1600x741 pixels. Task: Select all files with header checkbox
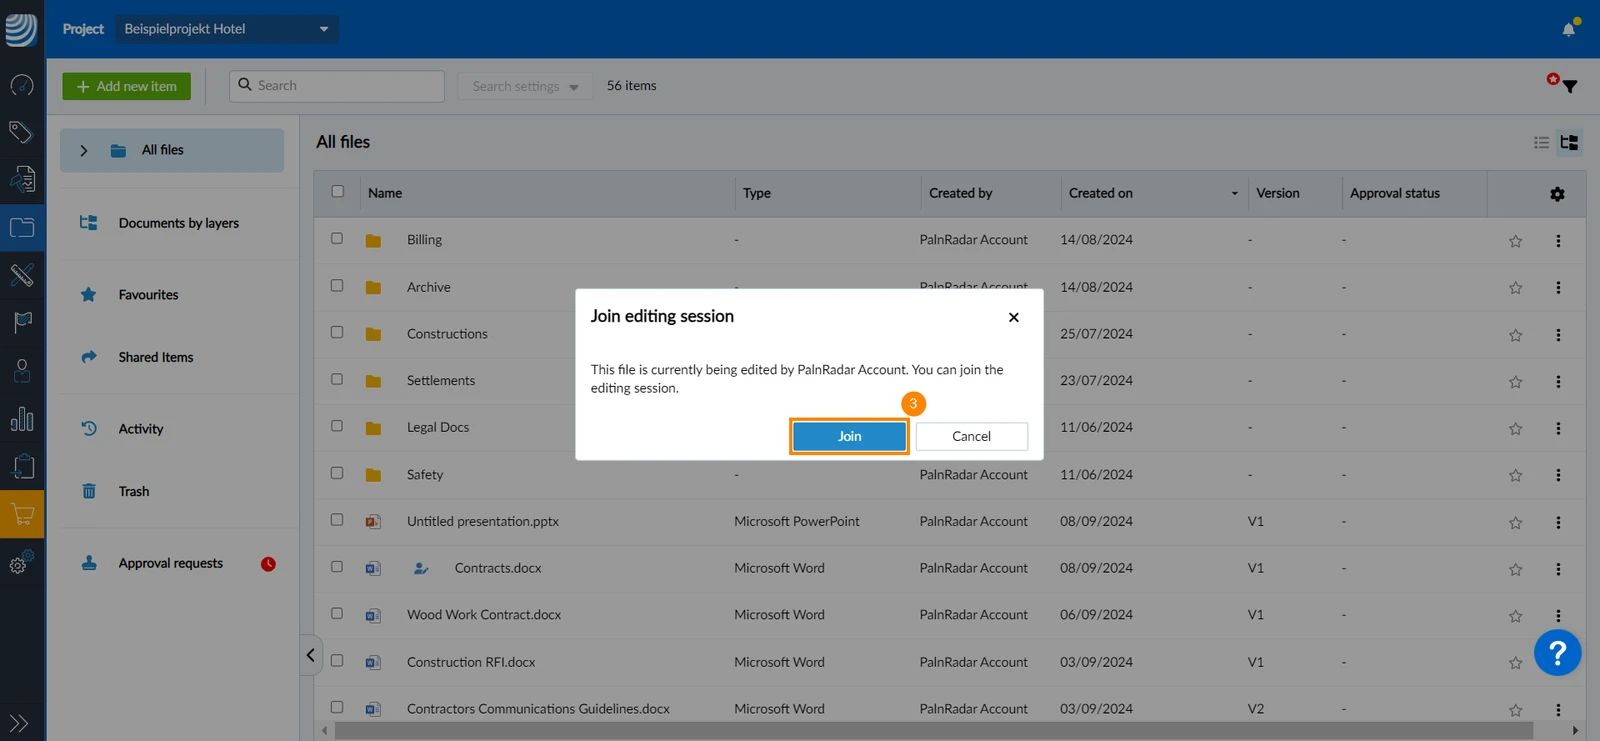pyautogui.click(x=338, y=191)
